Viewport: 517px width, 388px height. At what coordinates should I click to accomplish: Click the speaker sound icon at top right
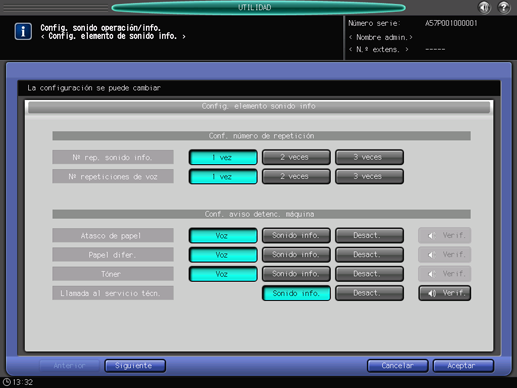tap(484, 7)
